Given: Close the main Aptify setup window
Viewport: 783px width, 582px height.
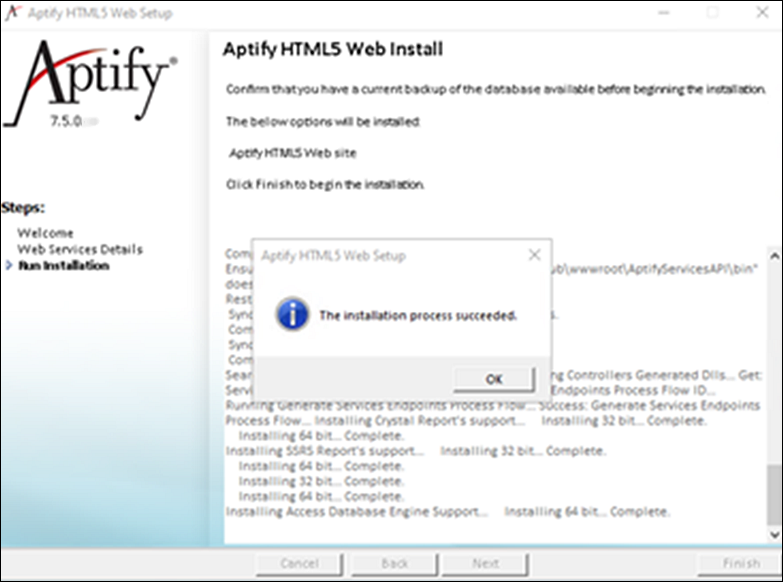Looking at the screenshot, I should tap(762, 12).
